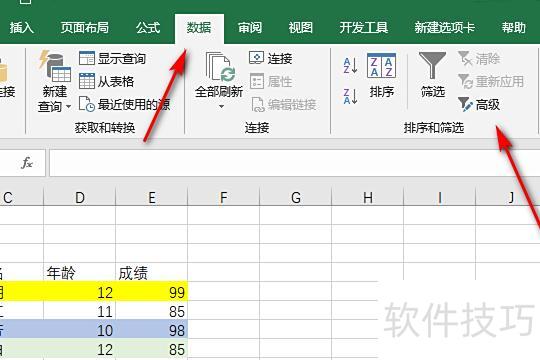The image size is (540, 360).
Task: Select column F header
Action: (224, 198)
